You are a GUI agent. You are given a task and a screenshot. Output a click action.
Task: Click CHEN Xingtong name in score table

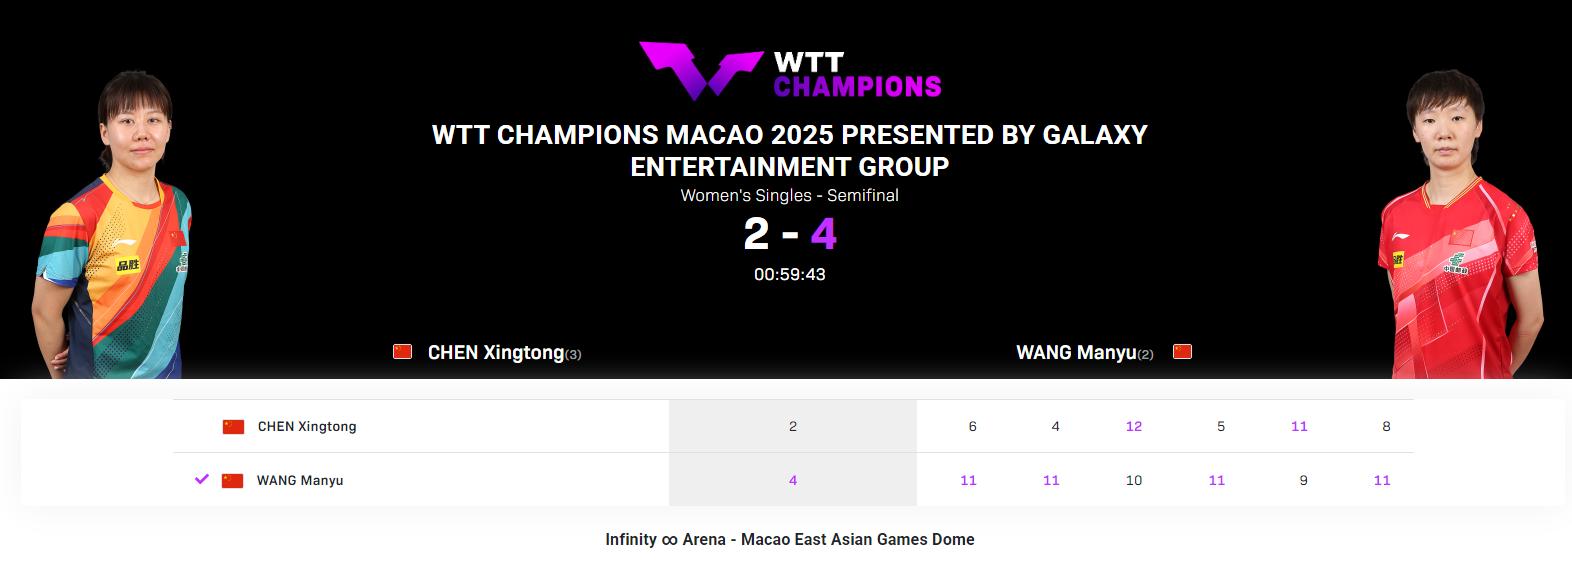pyautogui.click(x=307, y=427)
